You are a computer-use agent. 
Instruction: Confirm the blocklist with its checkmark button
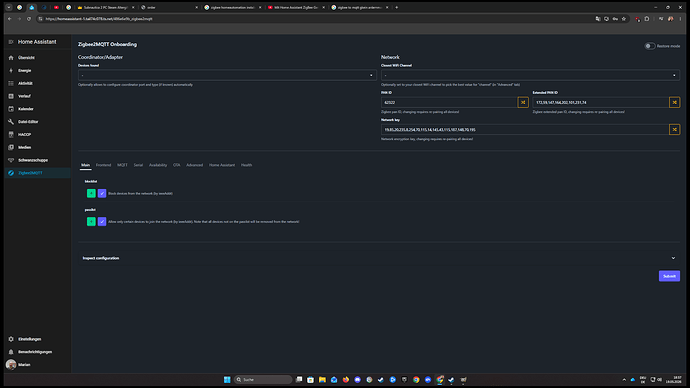[x=102, y=193]
